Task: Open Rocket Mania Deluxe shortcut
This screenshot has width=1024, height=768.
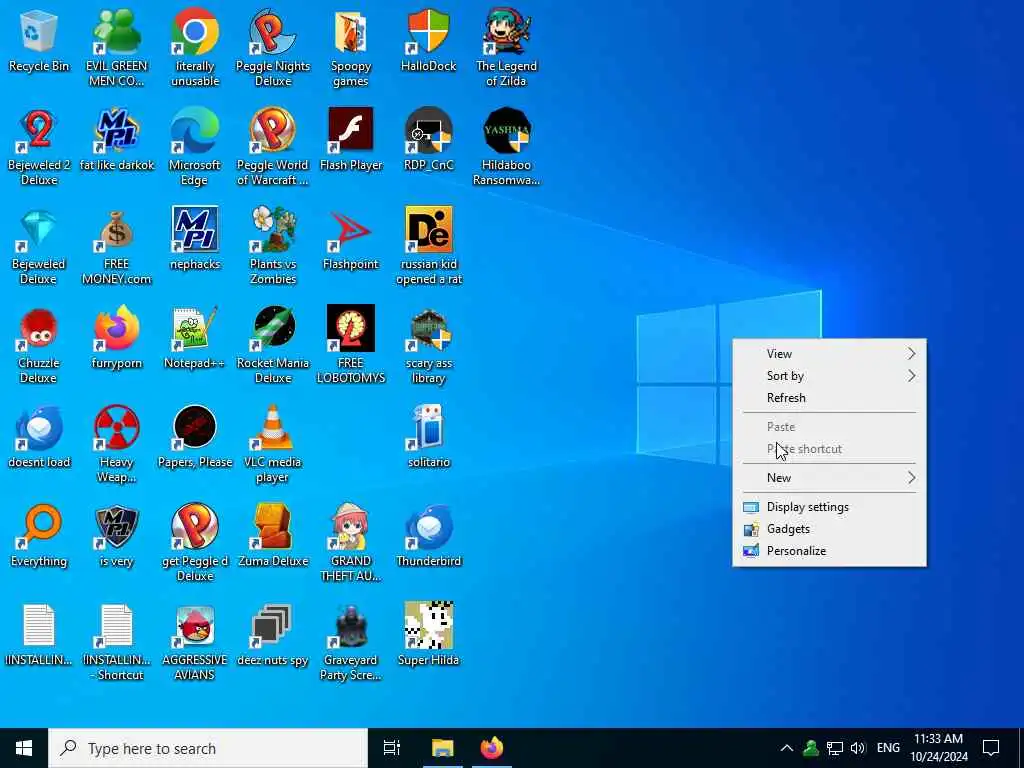Action: 273,345
